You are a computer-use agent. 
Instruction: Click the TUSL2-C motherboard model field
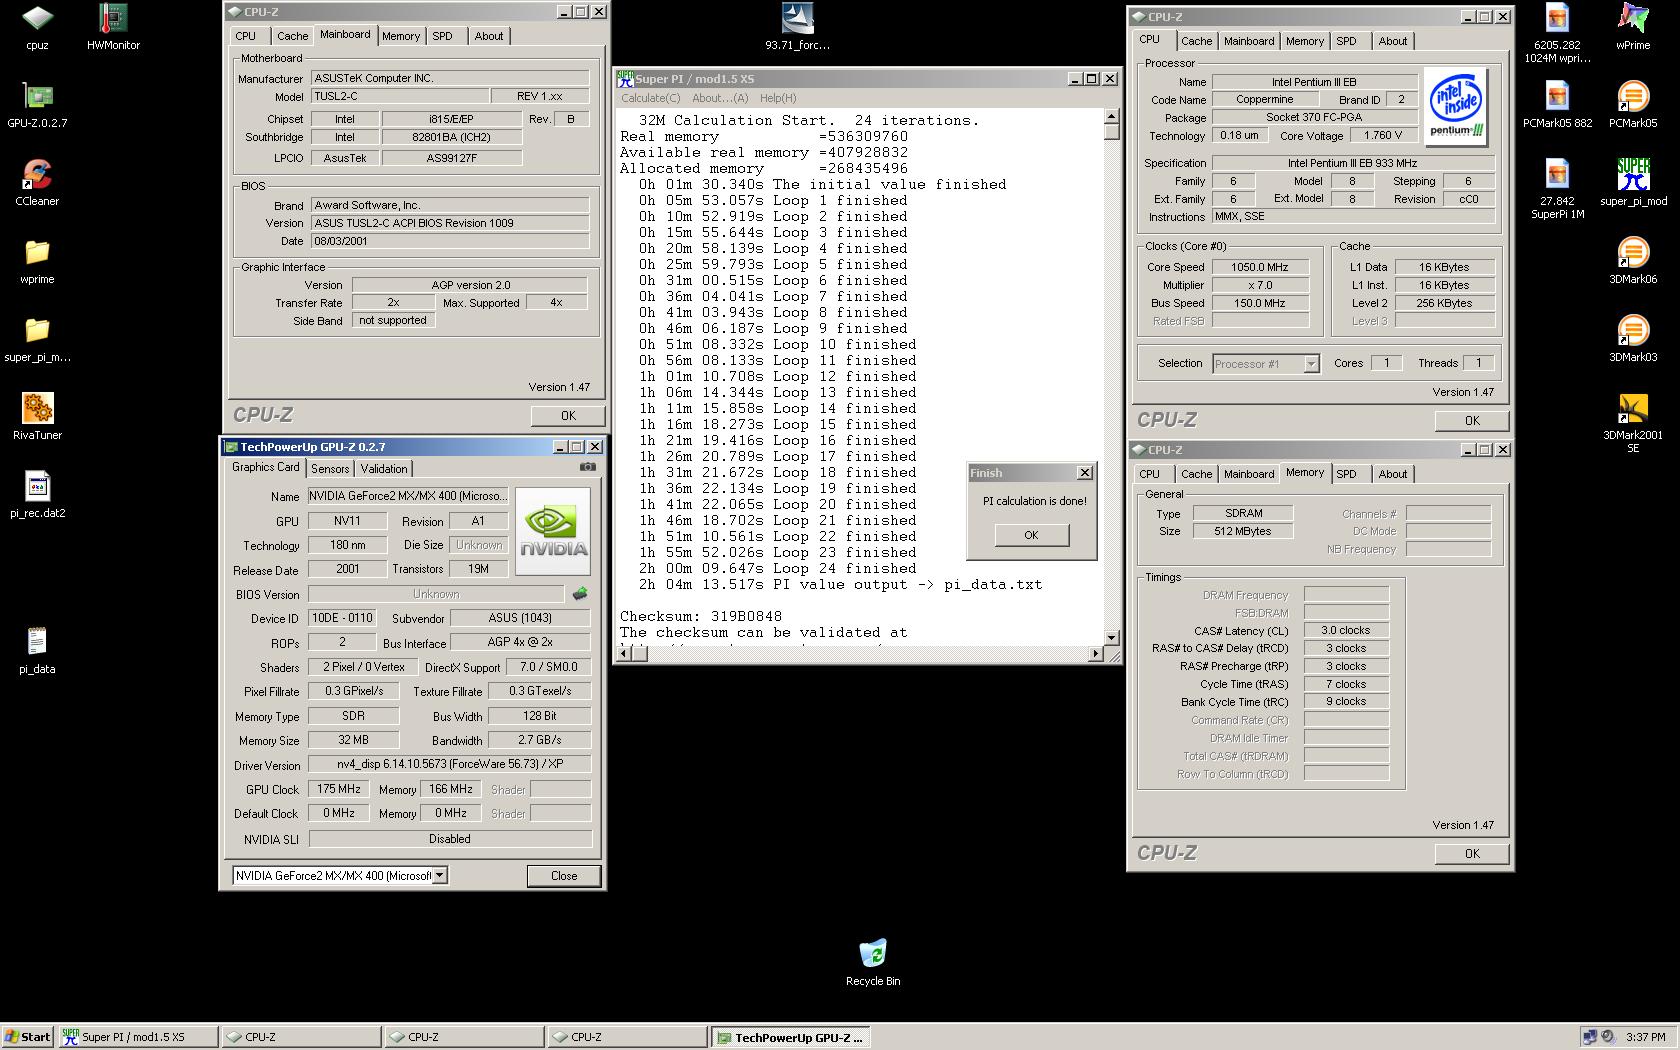coord(400,96)
